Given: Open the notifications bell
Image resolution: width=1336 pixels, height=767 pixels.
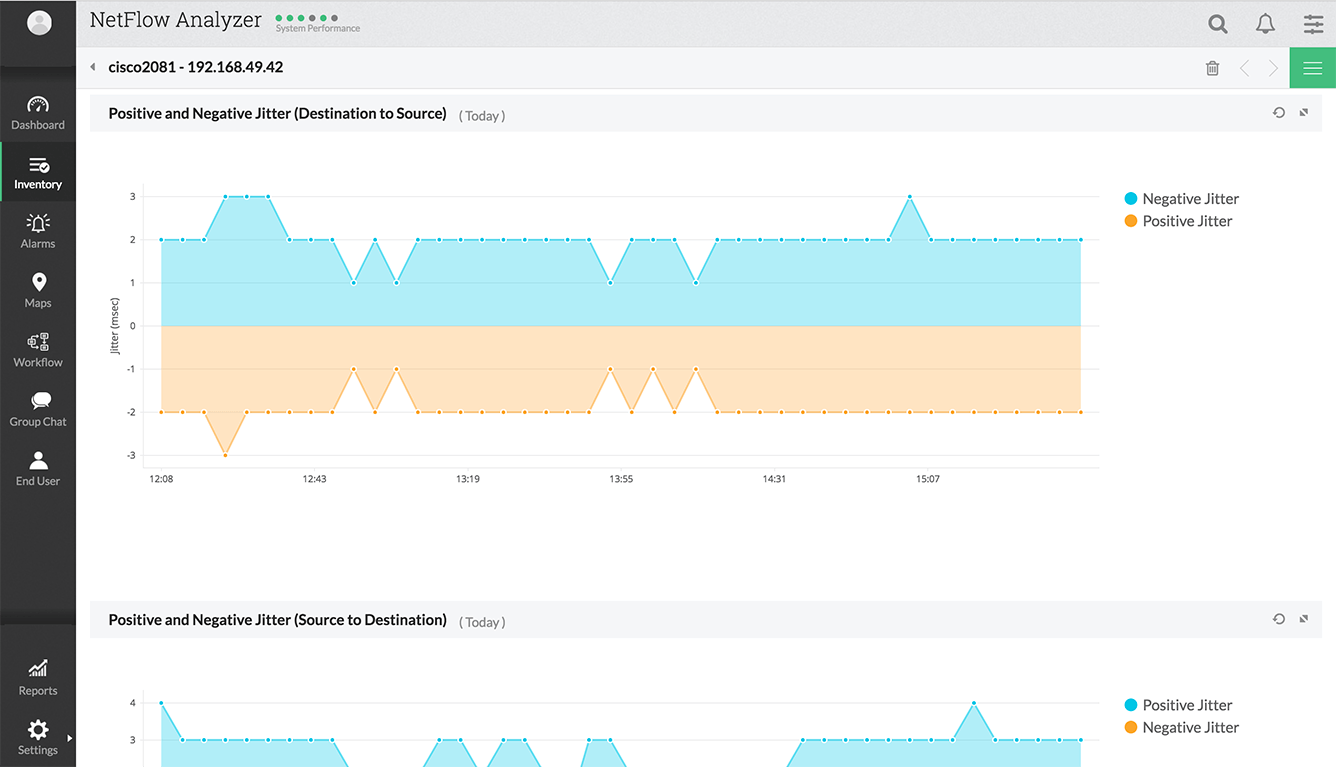Looking at the screenshot, I should point(1265,24).
